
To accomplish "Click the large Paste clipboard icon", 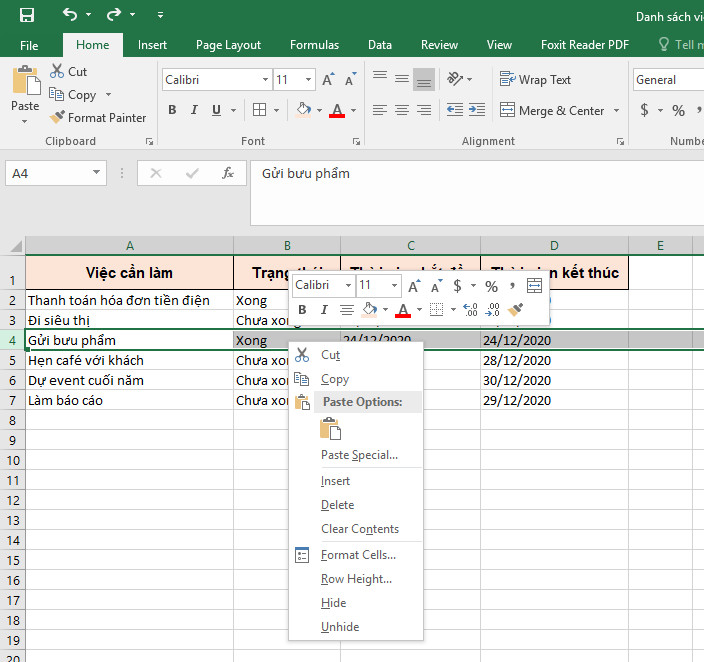I will pyautogui.click(x=26, y=81).
